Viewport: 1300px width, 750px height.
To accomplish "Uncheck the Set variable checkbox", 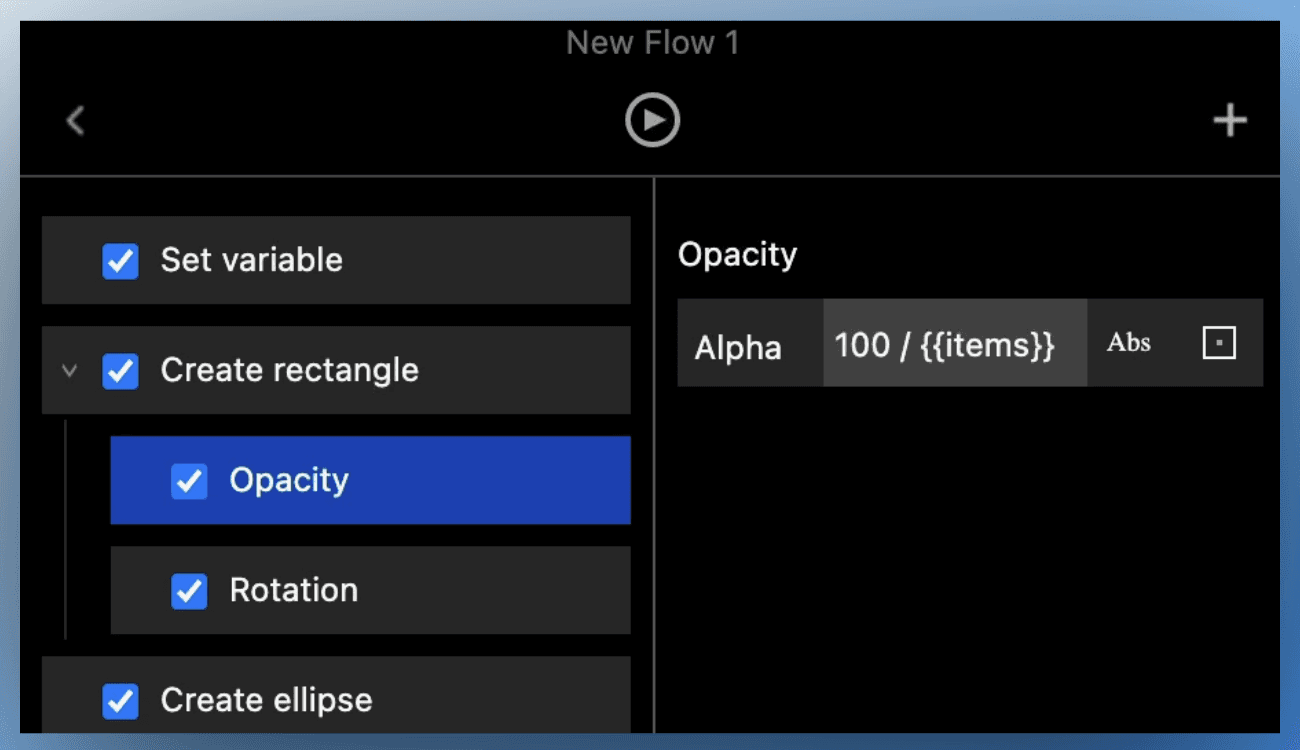I will (121, 261).
